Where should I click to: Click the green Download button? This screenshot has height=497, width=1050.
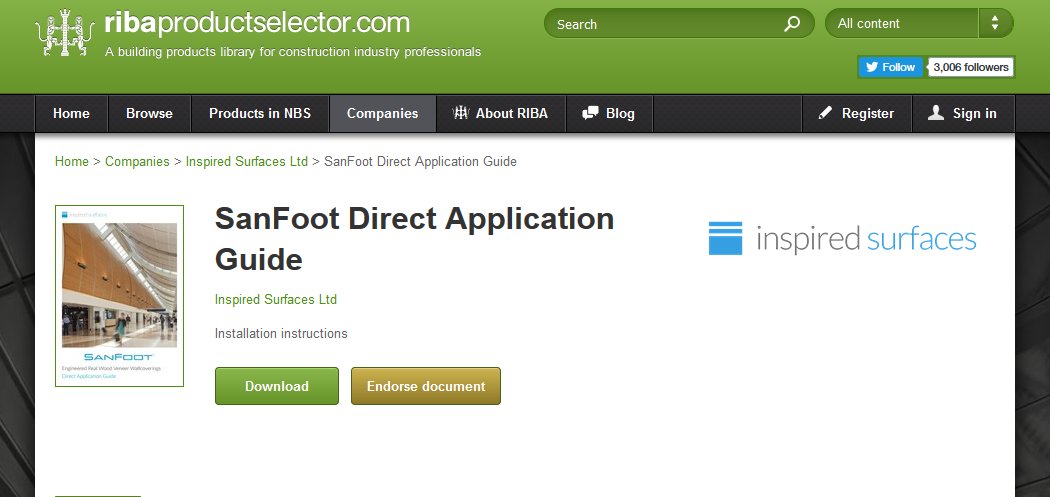click(277, 386)
